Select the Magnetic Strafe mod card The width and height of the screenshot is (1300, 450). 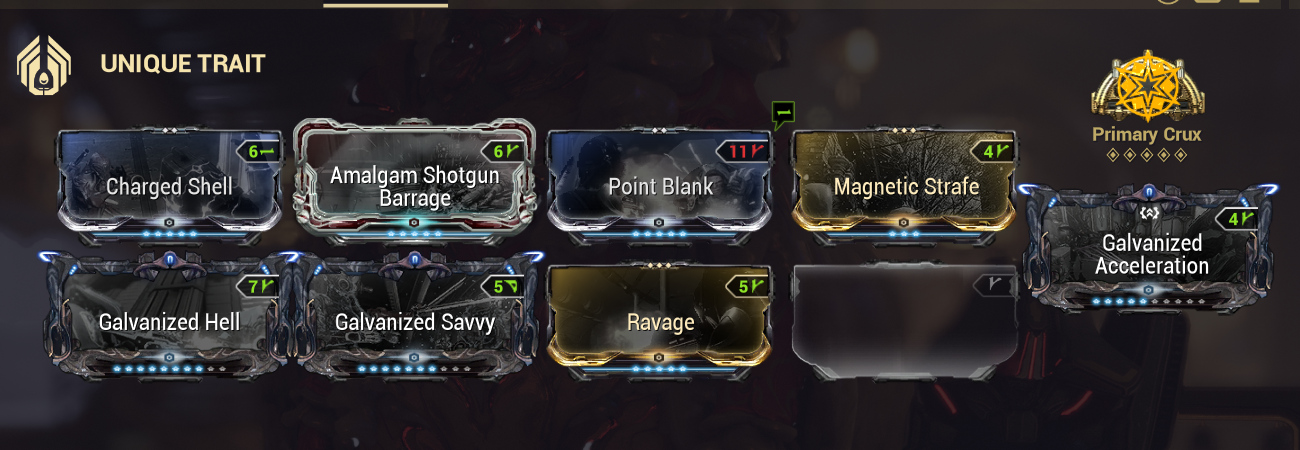905,181
